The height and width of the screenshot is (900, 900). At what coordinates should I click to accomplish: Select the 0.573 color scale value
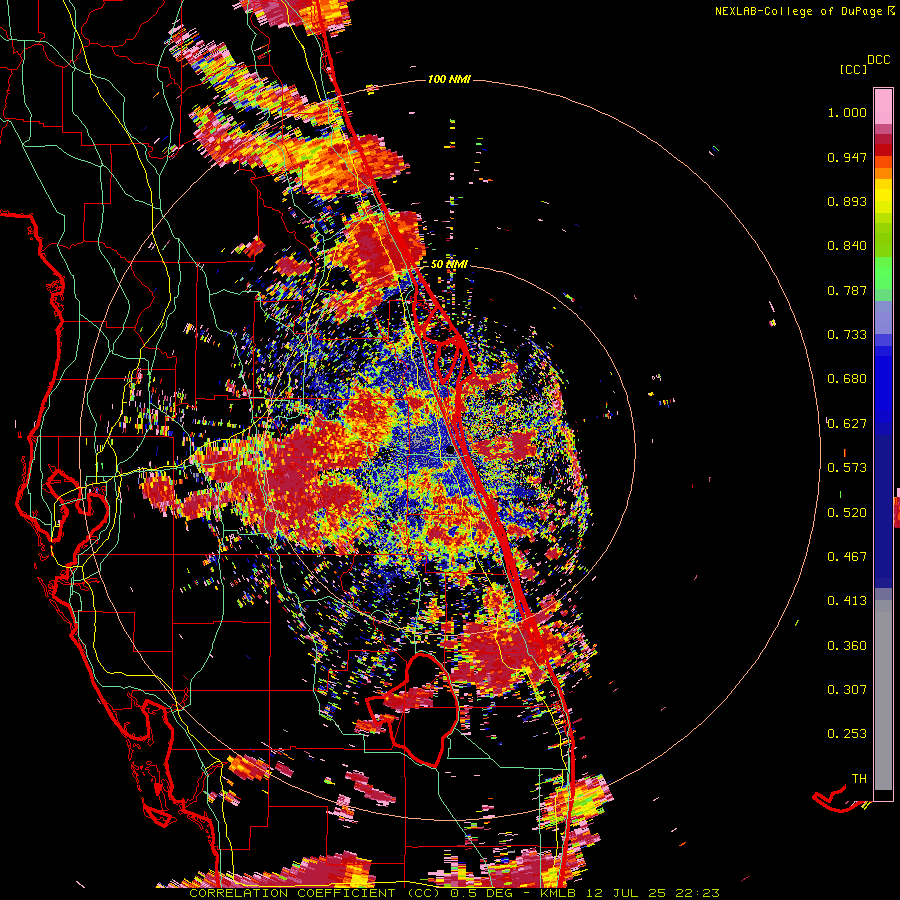[847, 468]
